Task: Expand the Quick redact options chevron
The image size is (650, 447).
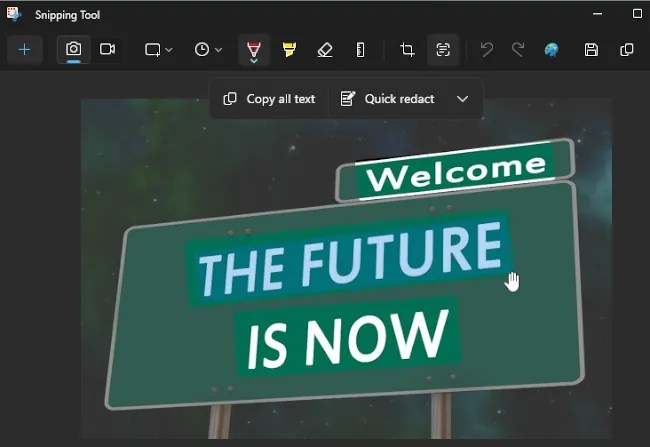Action: [462, 99]
